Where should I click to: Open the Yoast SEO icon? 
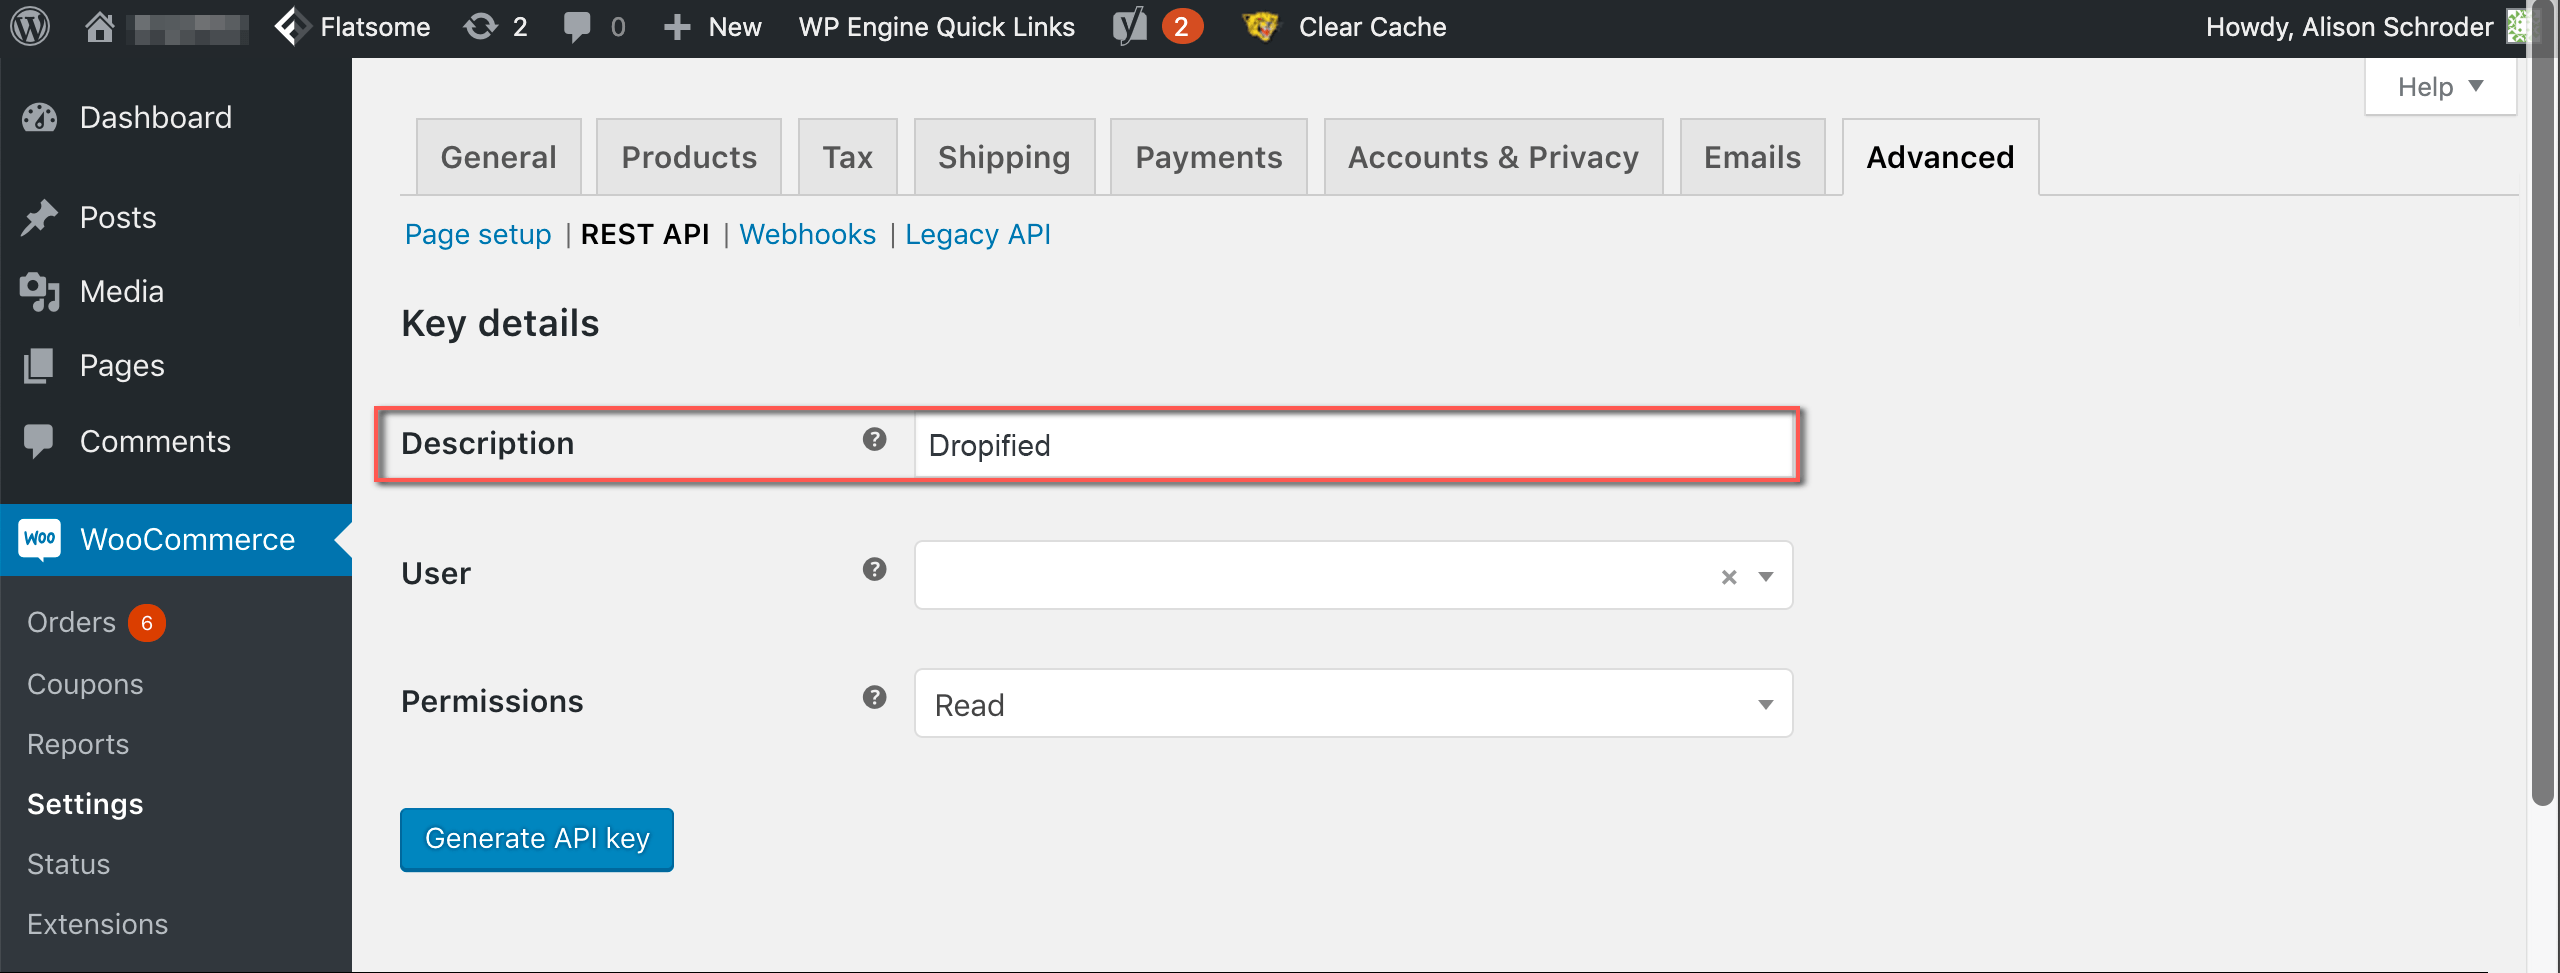(1130, 27)
